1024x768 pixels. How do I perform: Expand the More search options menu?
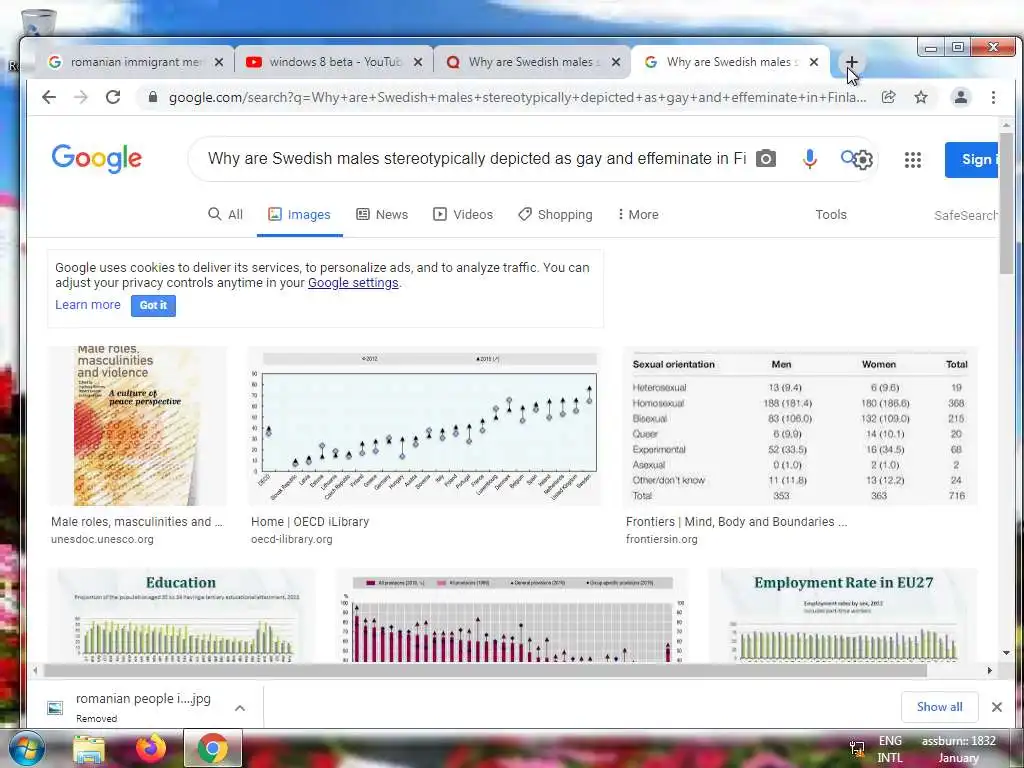pos(638,215)
